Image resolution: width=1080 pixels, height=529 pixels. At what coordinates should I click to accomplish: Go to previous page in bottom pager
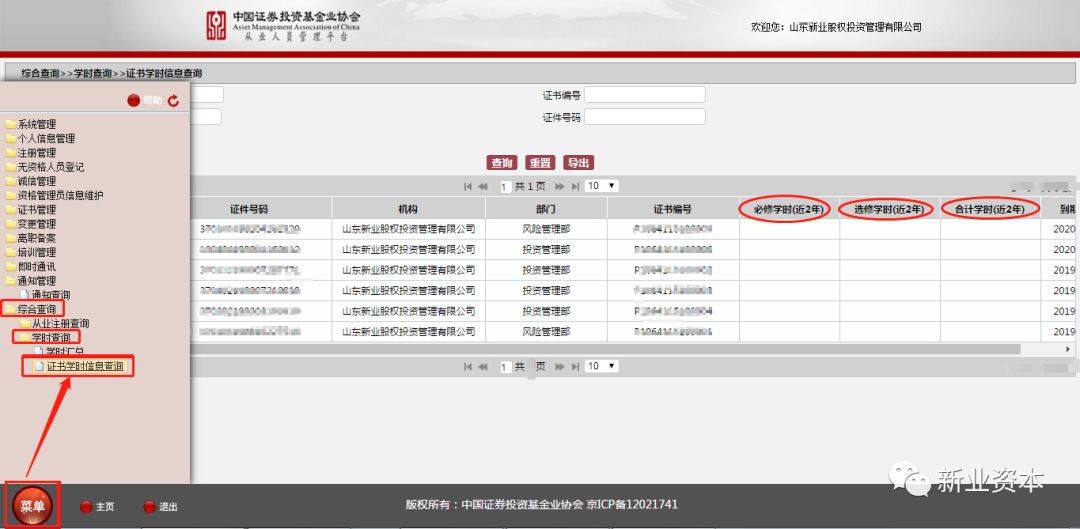point(483,367)
